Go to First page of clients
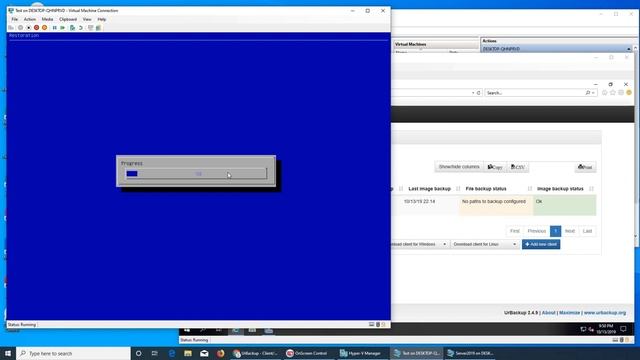Image resolution: width=640 pixels, height=360 pixels. 515,231
